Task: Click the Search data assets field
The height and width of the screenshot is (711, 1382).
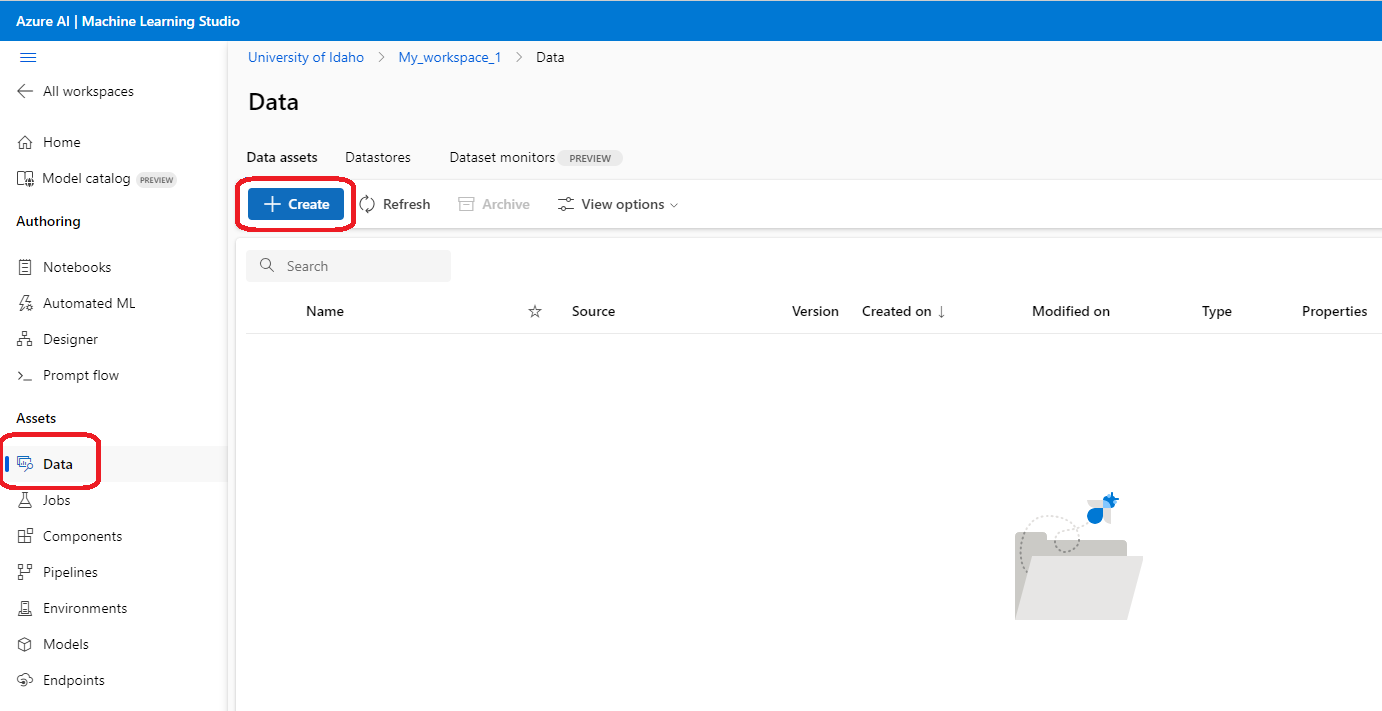Action: pyautogui.click(x=349, y=266)
